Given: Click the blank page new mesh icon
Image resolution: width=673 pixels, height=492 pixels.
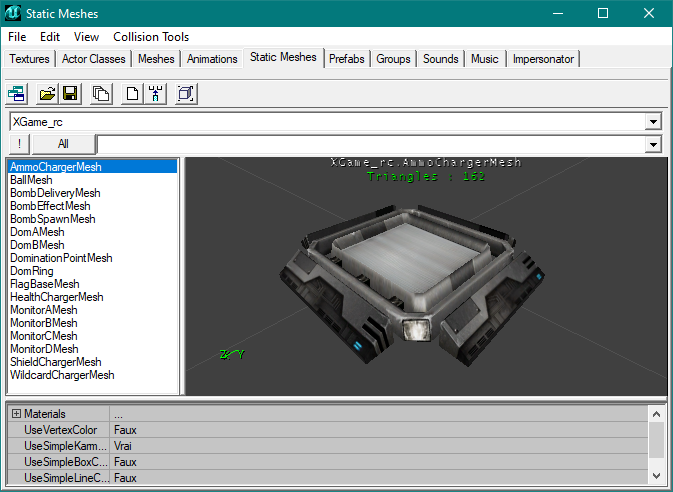Looking at the screenshot, I should click(x=132, y=93).
